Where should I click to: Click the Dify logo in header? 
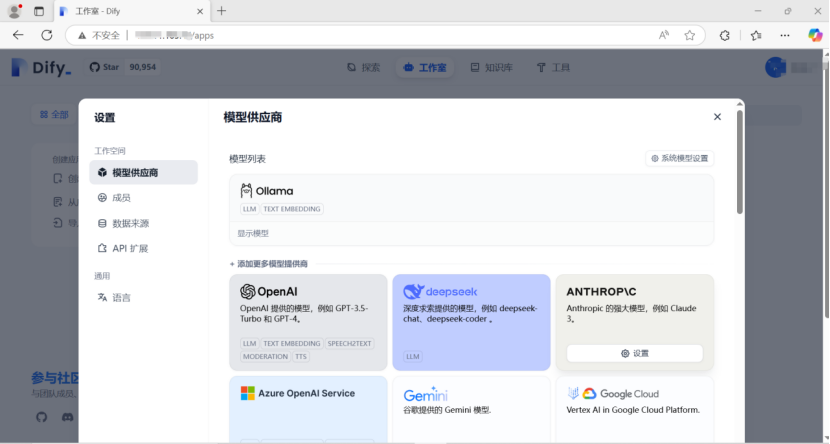pos(41,68)
